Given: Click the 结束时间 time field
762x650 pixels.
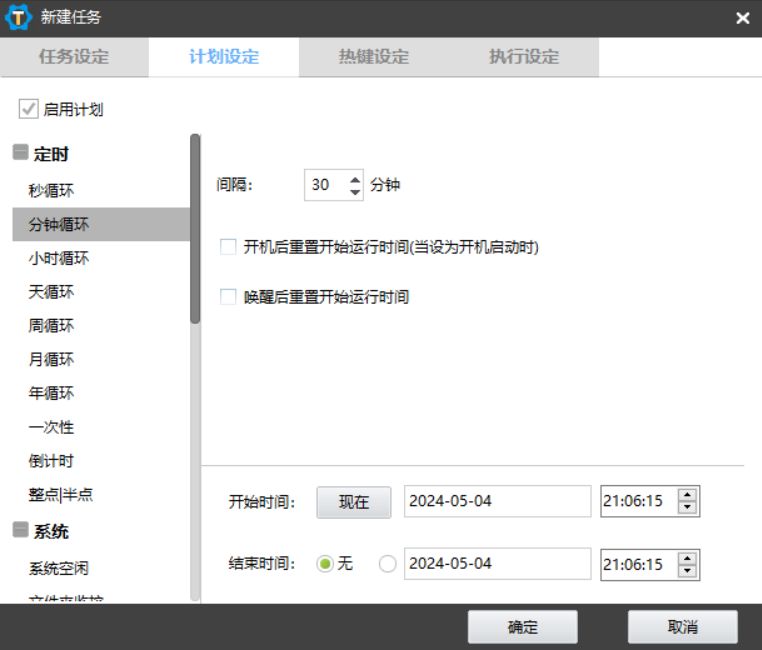Looking at the screenshot, I should (639, 564).
